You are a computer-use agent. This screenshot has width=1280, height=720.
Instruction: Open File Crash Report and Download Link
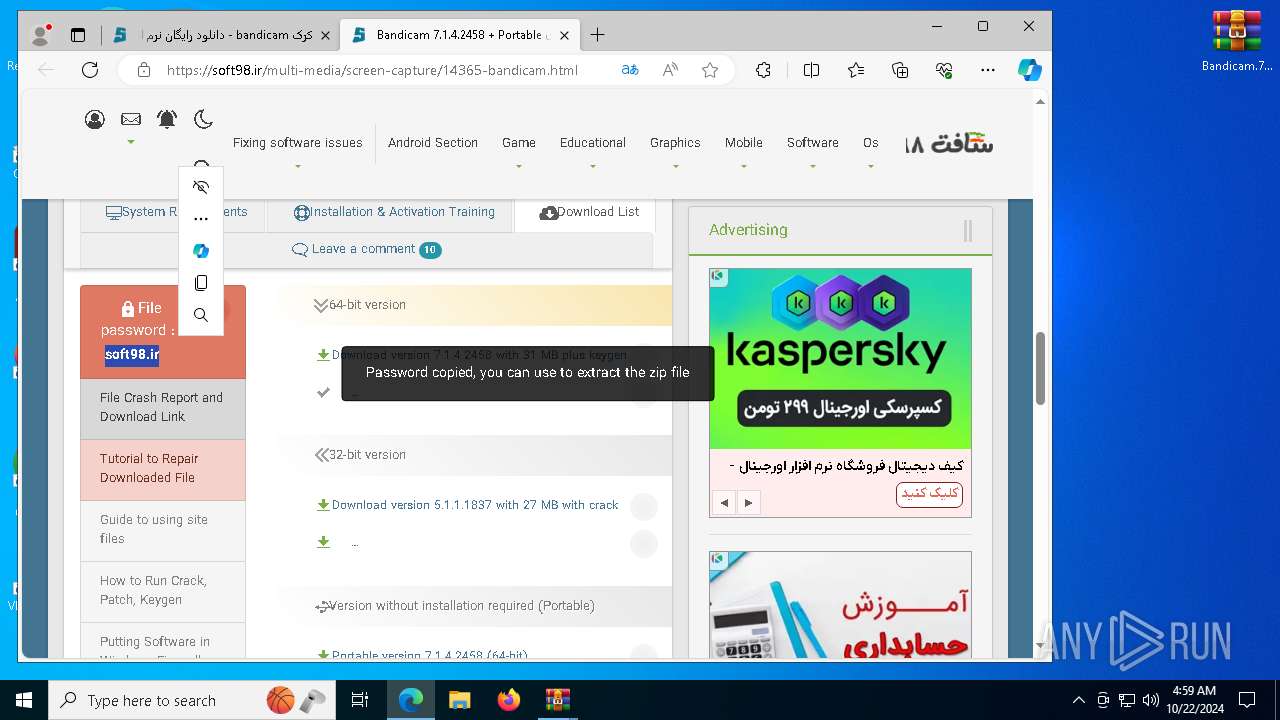click(x=162, y=408)
